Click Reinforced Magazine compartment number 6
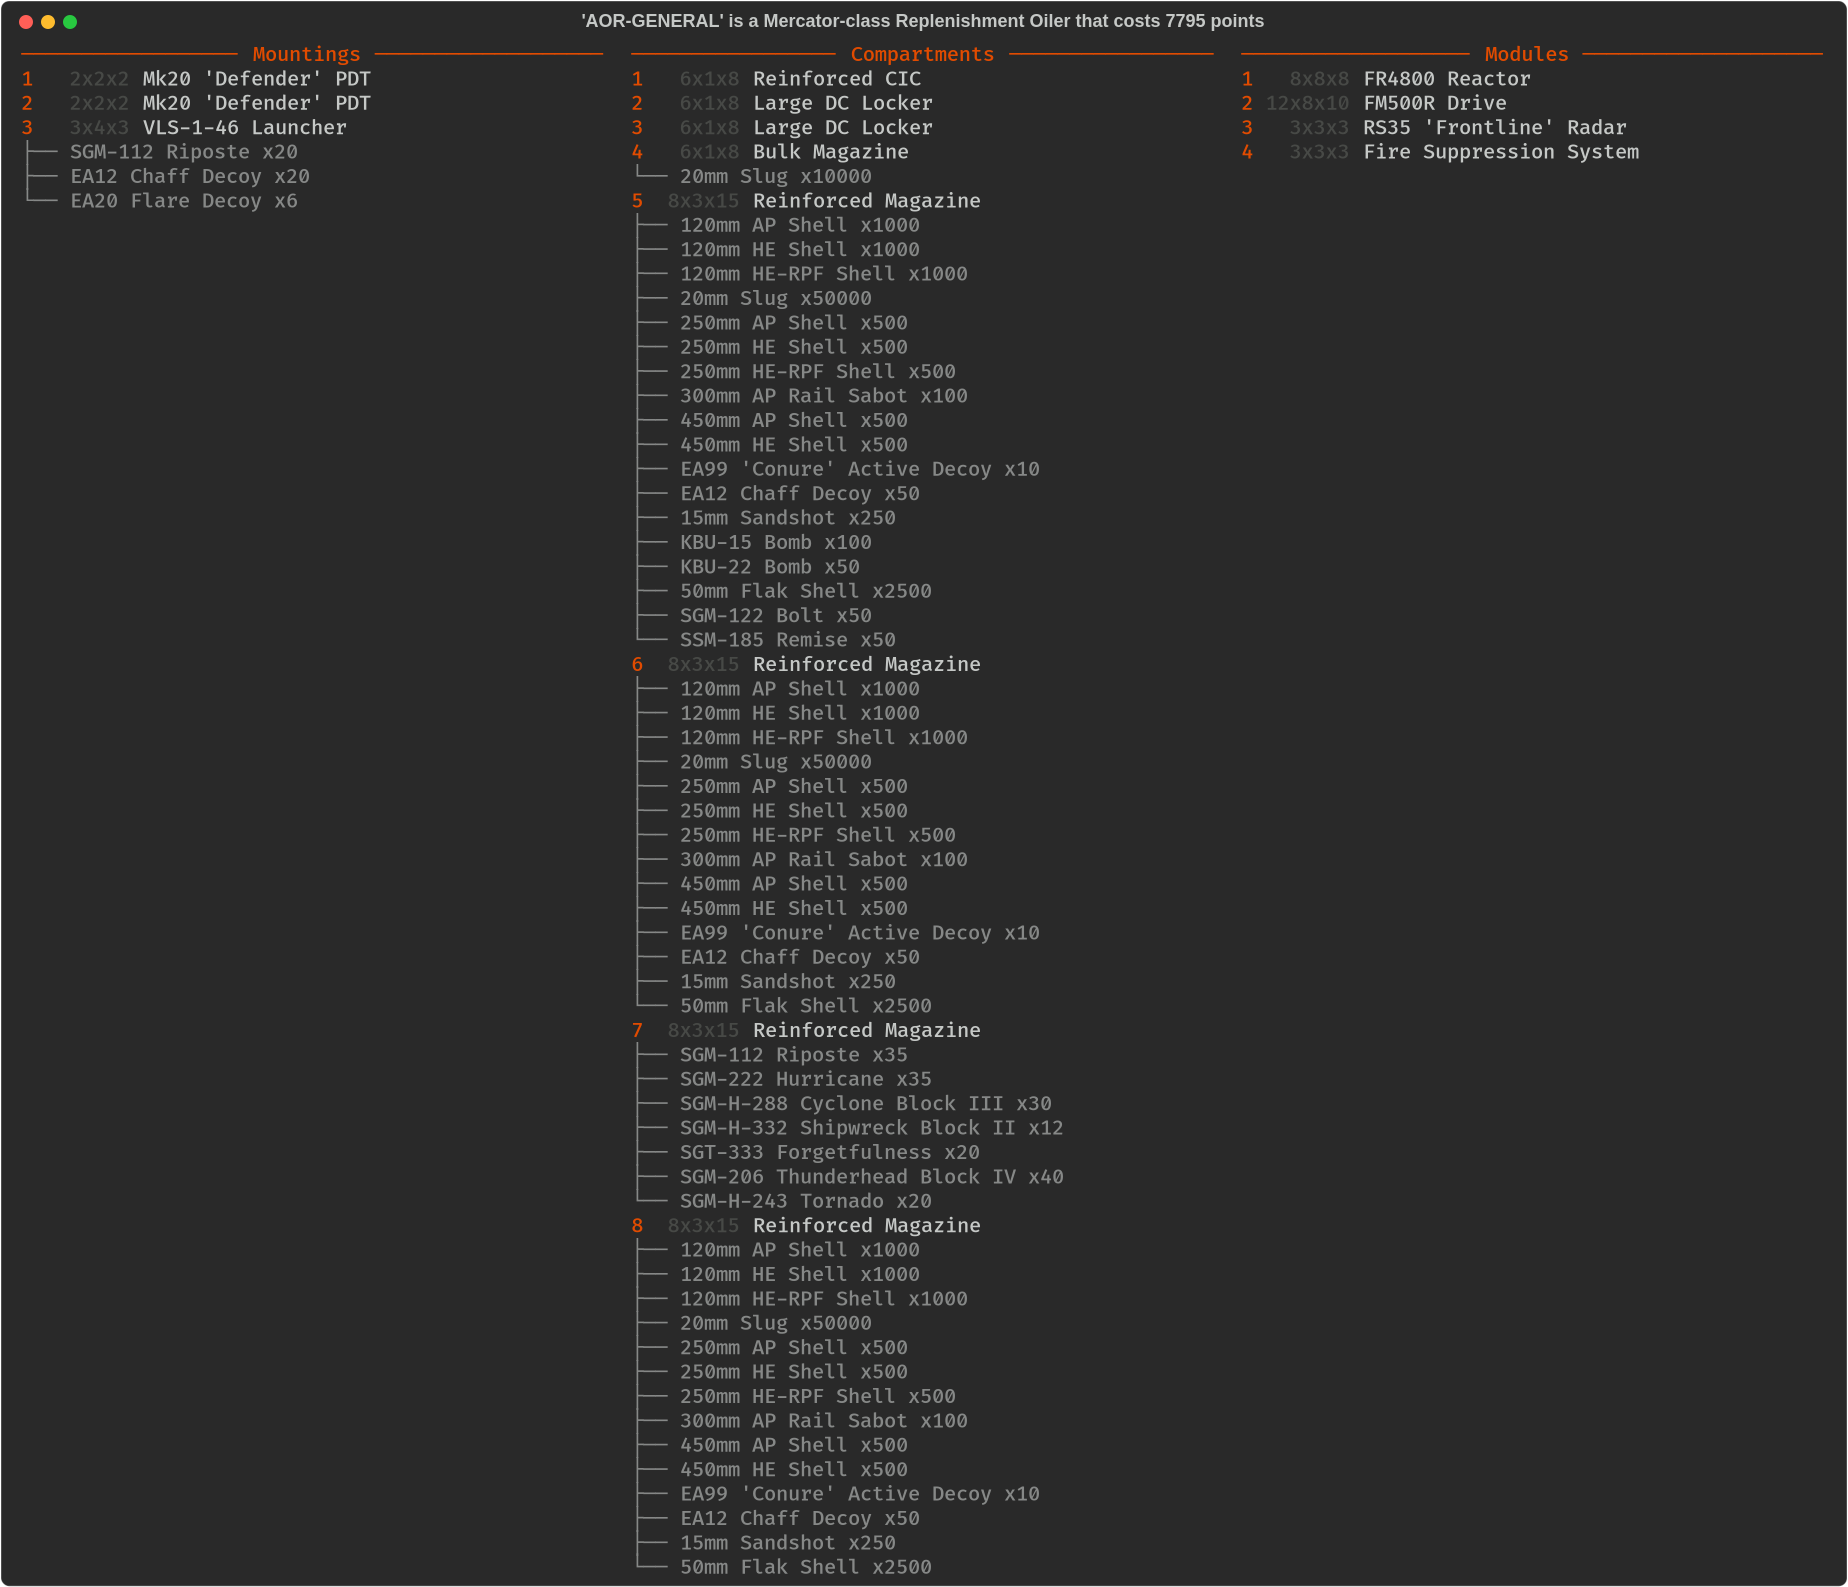Image resolution: width=1848 pixels, height=1587 pixels. point(806,665)
